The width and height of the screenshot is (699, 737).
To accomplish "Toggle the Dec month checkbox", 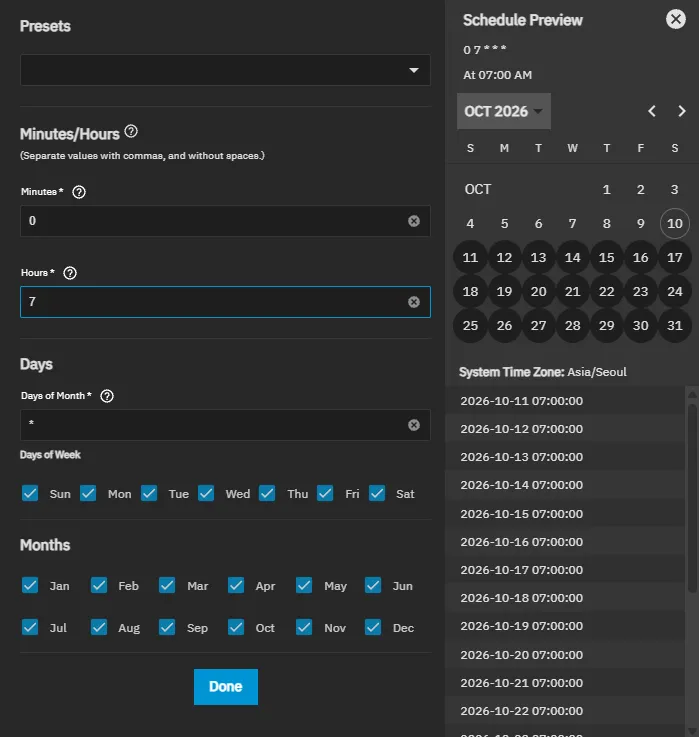I will [373, 627].
